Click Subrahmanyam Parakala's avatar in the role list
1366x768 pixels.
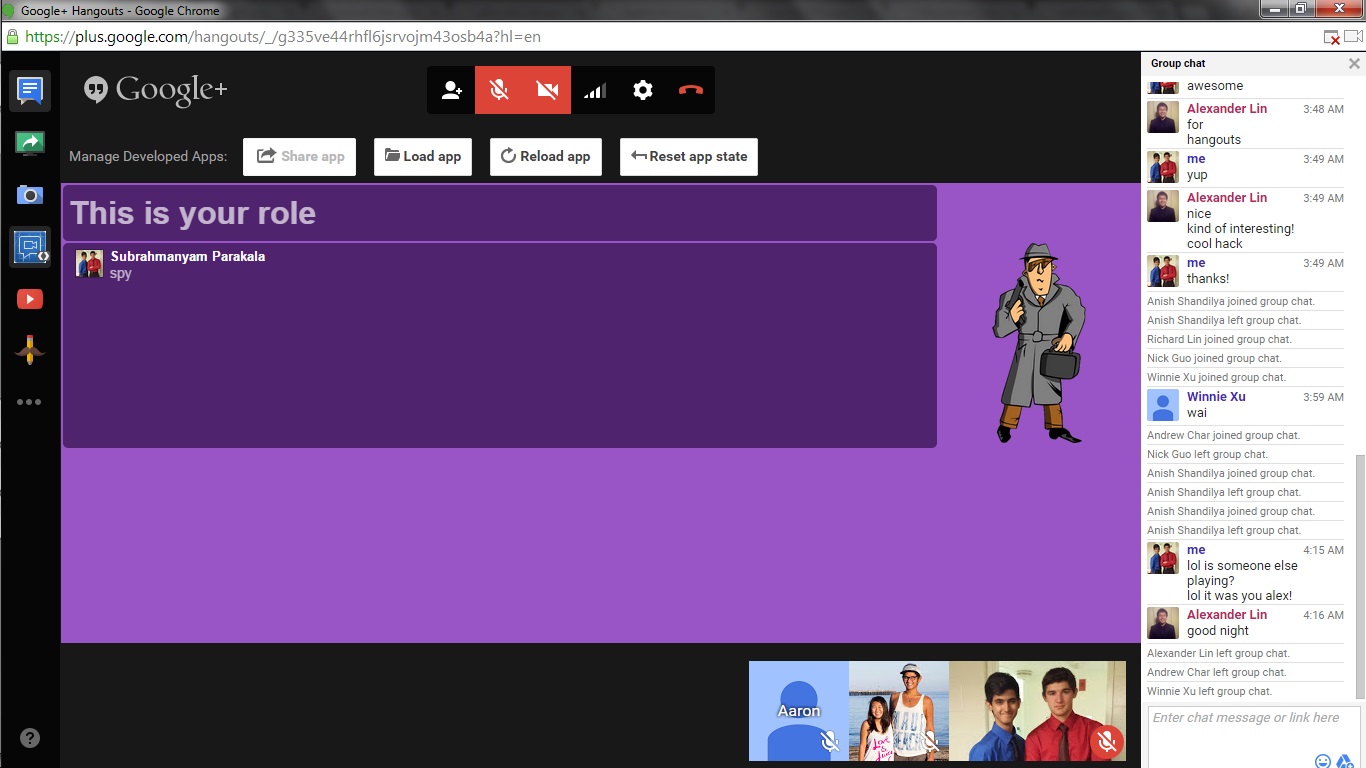pyautogui.click(x=89, y=263)
